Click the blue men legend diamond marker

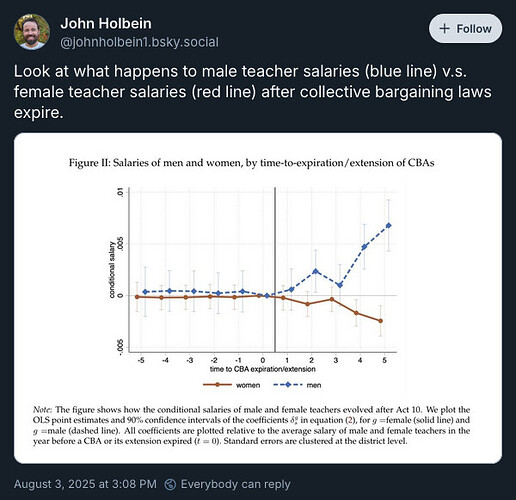pyautogui.click(x=288, y=385)
